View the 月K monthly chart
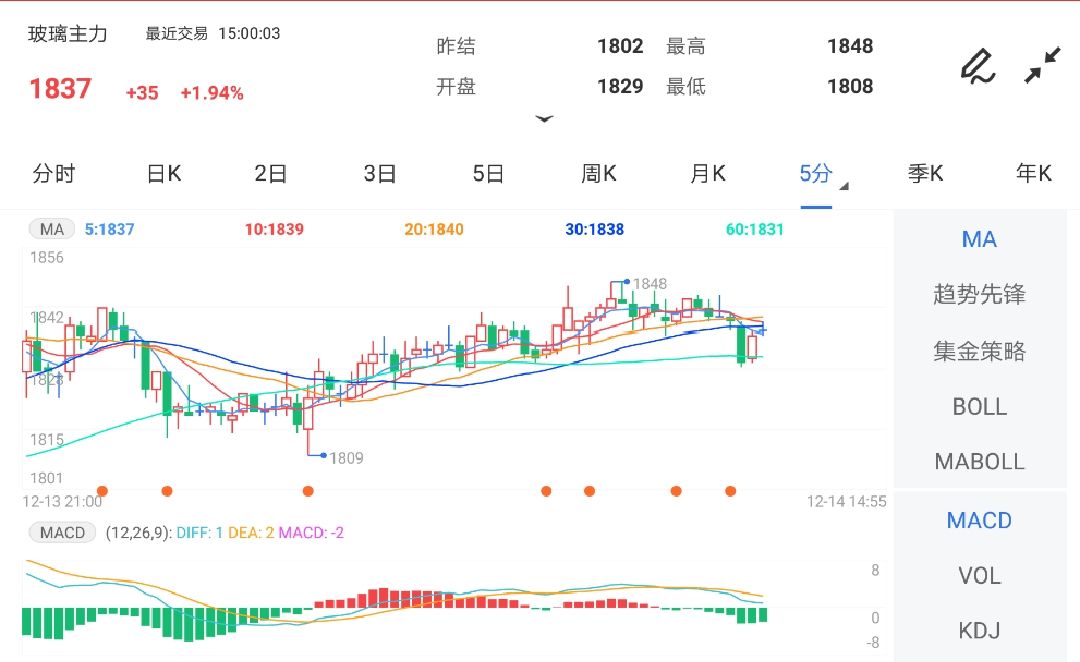Image resolution: width=1080 pixels, height=662 pixels. [x=707, y=173]
